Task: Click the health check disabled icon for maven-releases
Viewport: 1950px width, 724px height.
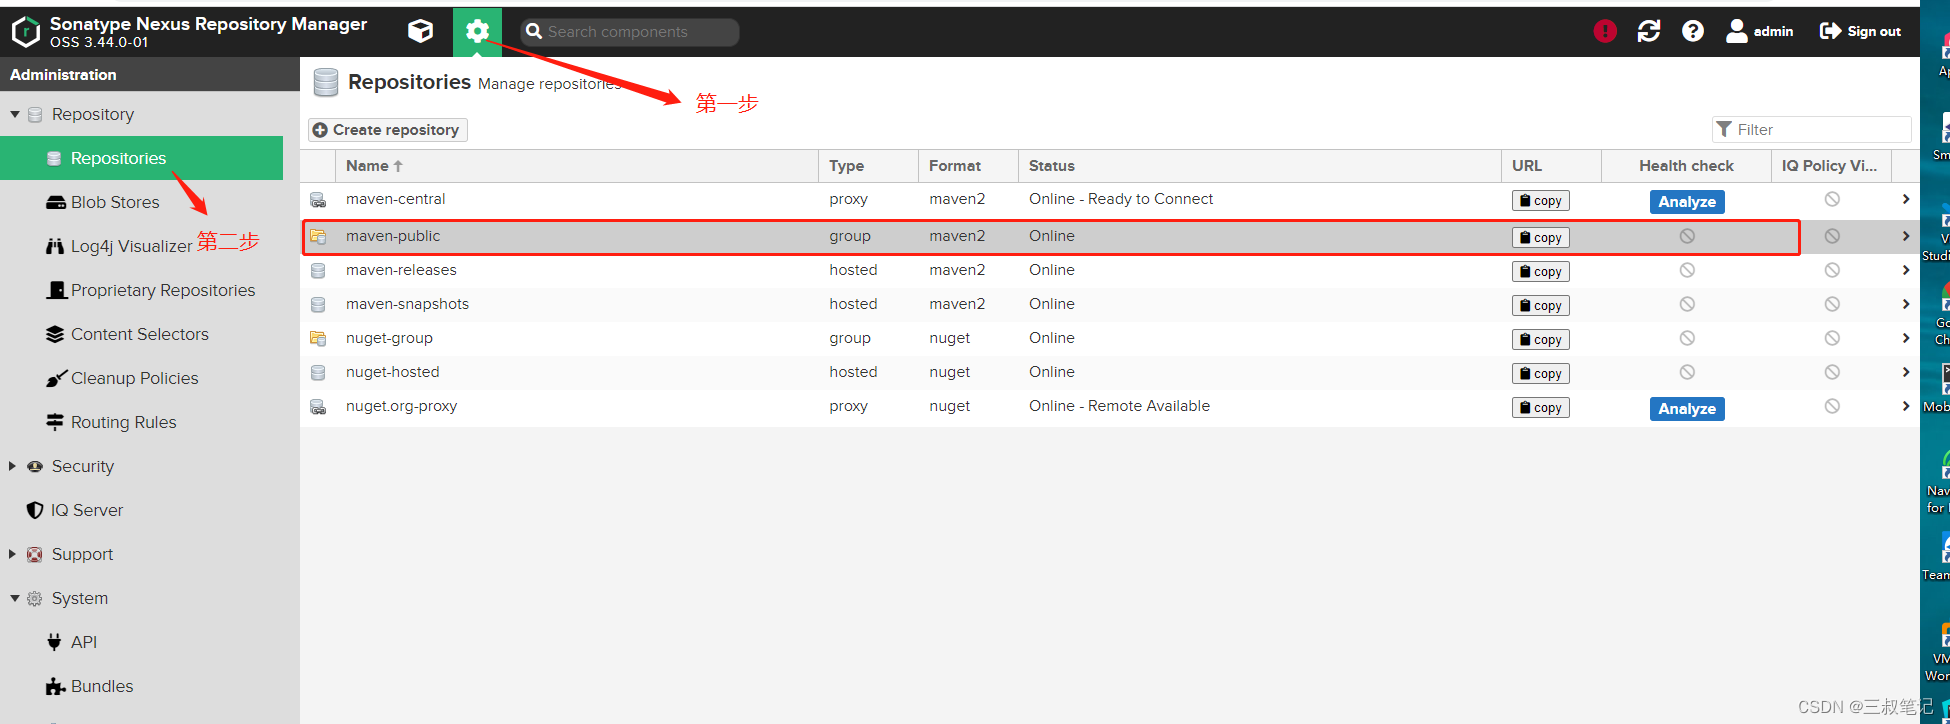Action: point(1687,270)
